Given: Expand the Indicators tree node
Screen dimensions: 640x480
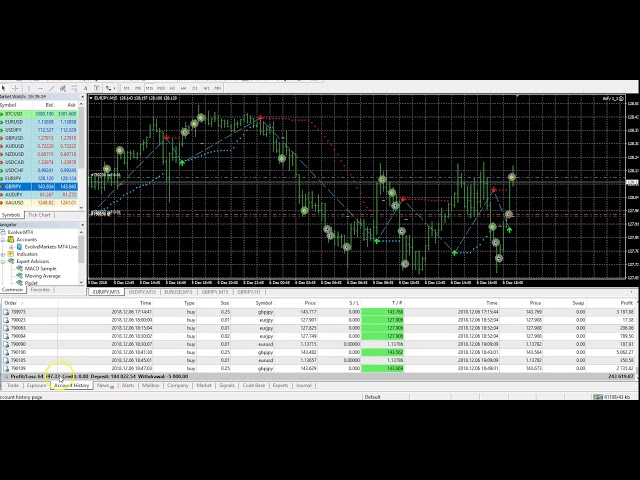Looking at the screenshot, I should (x=4, y=254).
